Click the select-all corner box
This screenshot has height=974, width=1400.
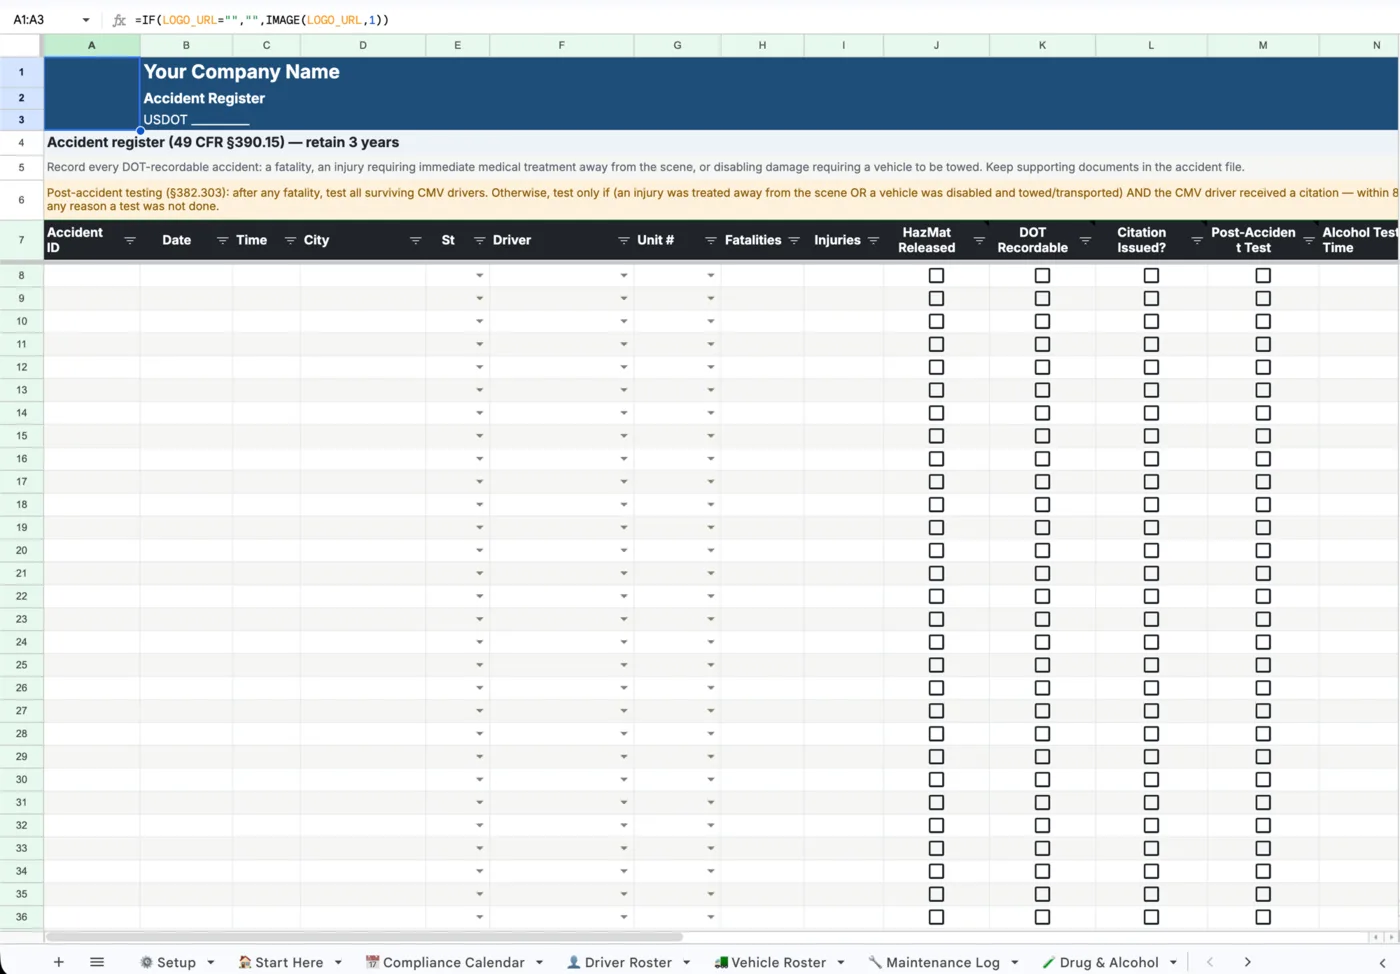click(21, 45)
